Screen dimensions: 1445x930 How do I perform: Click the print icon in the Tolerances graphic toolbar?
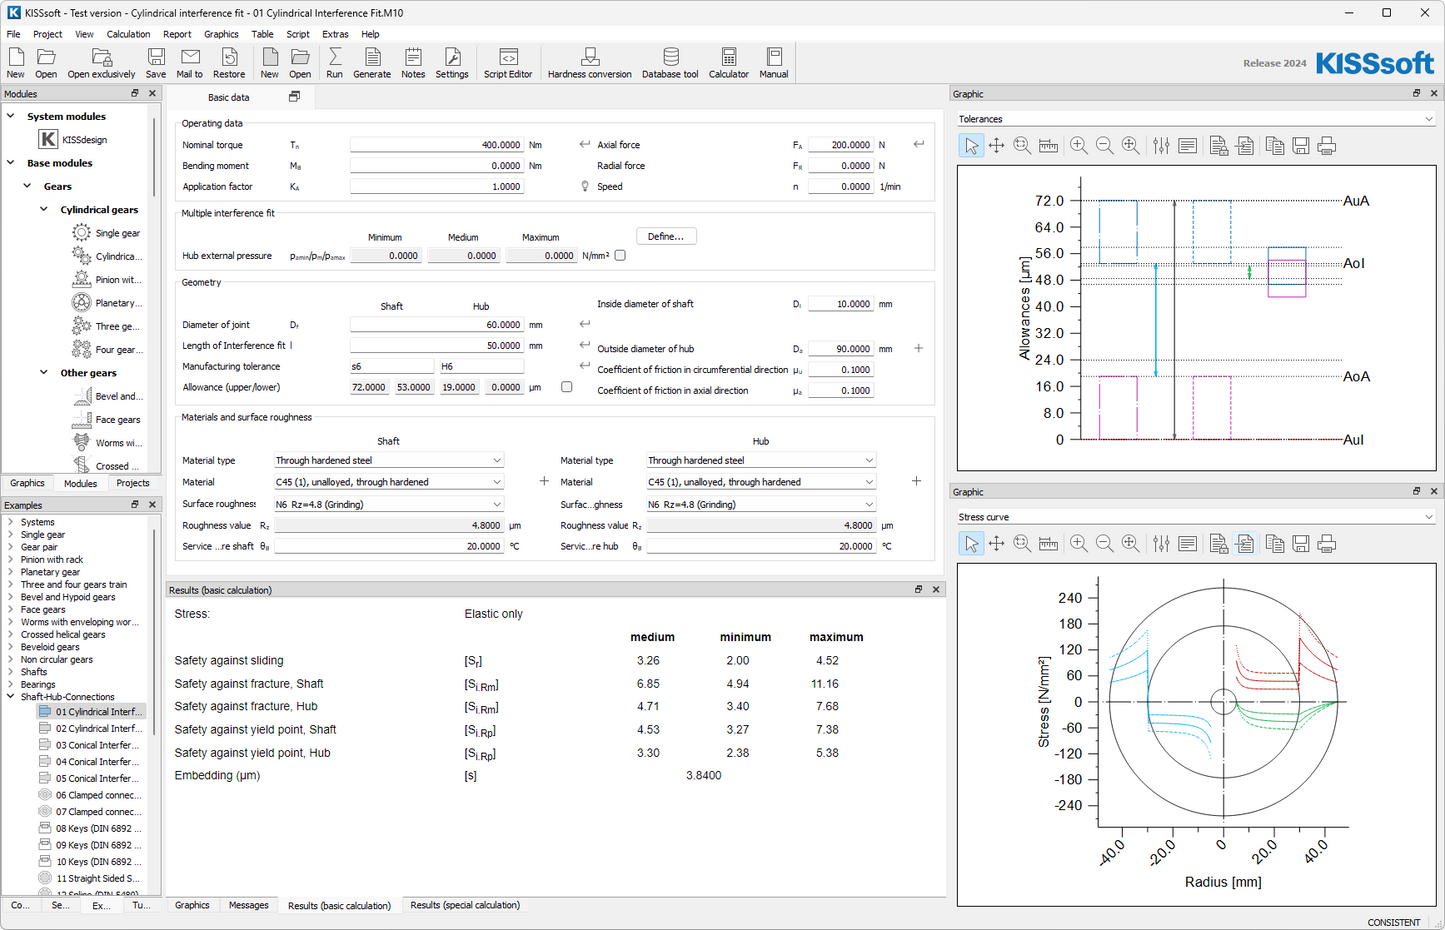click(x=1326, y=146)
